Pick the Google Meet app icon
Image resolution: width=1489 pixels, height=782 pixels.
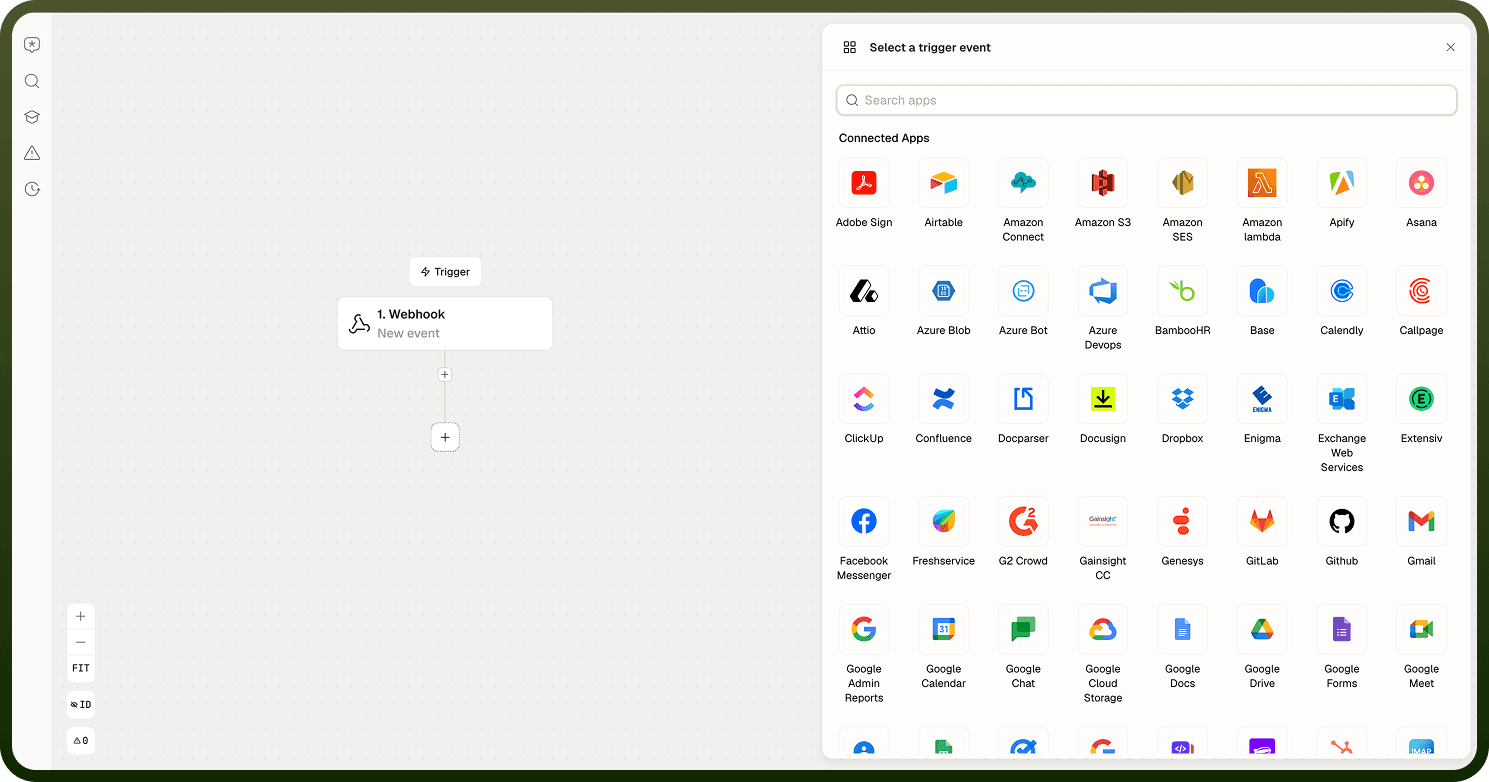pos(1421,629)
